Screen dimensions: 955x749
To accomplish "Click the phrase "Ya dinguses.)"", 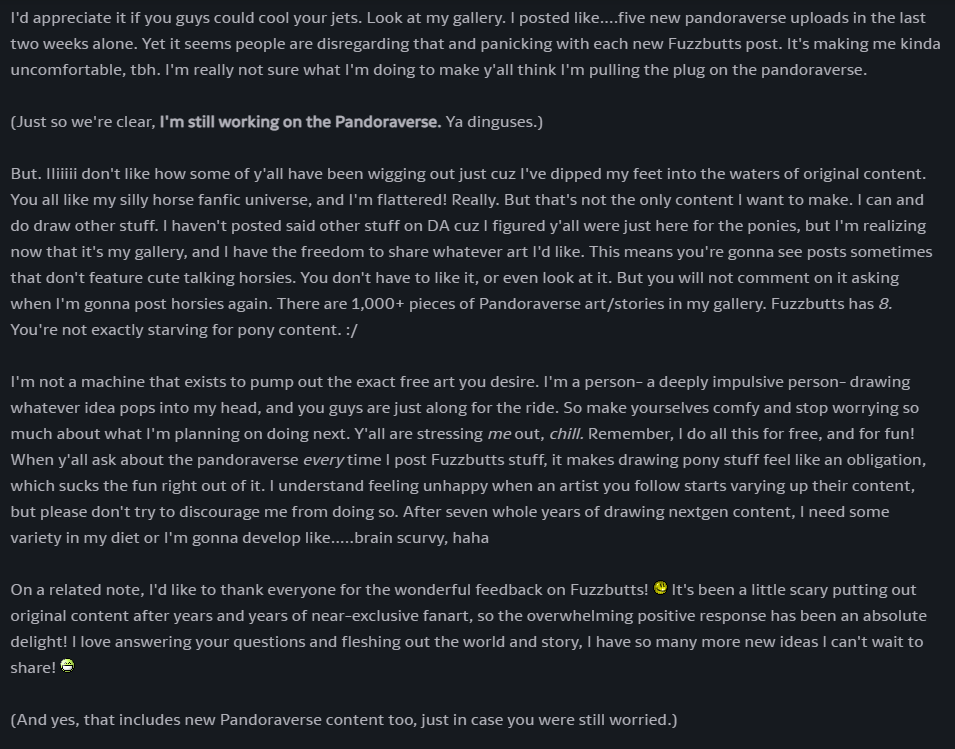I will pyautogui.click(x=494, y=122).
